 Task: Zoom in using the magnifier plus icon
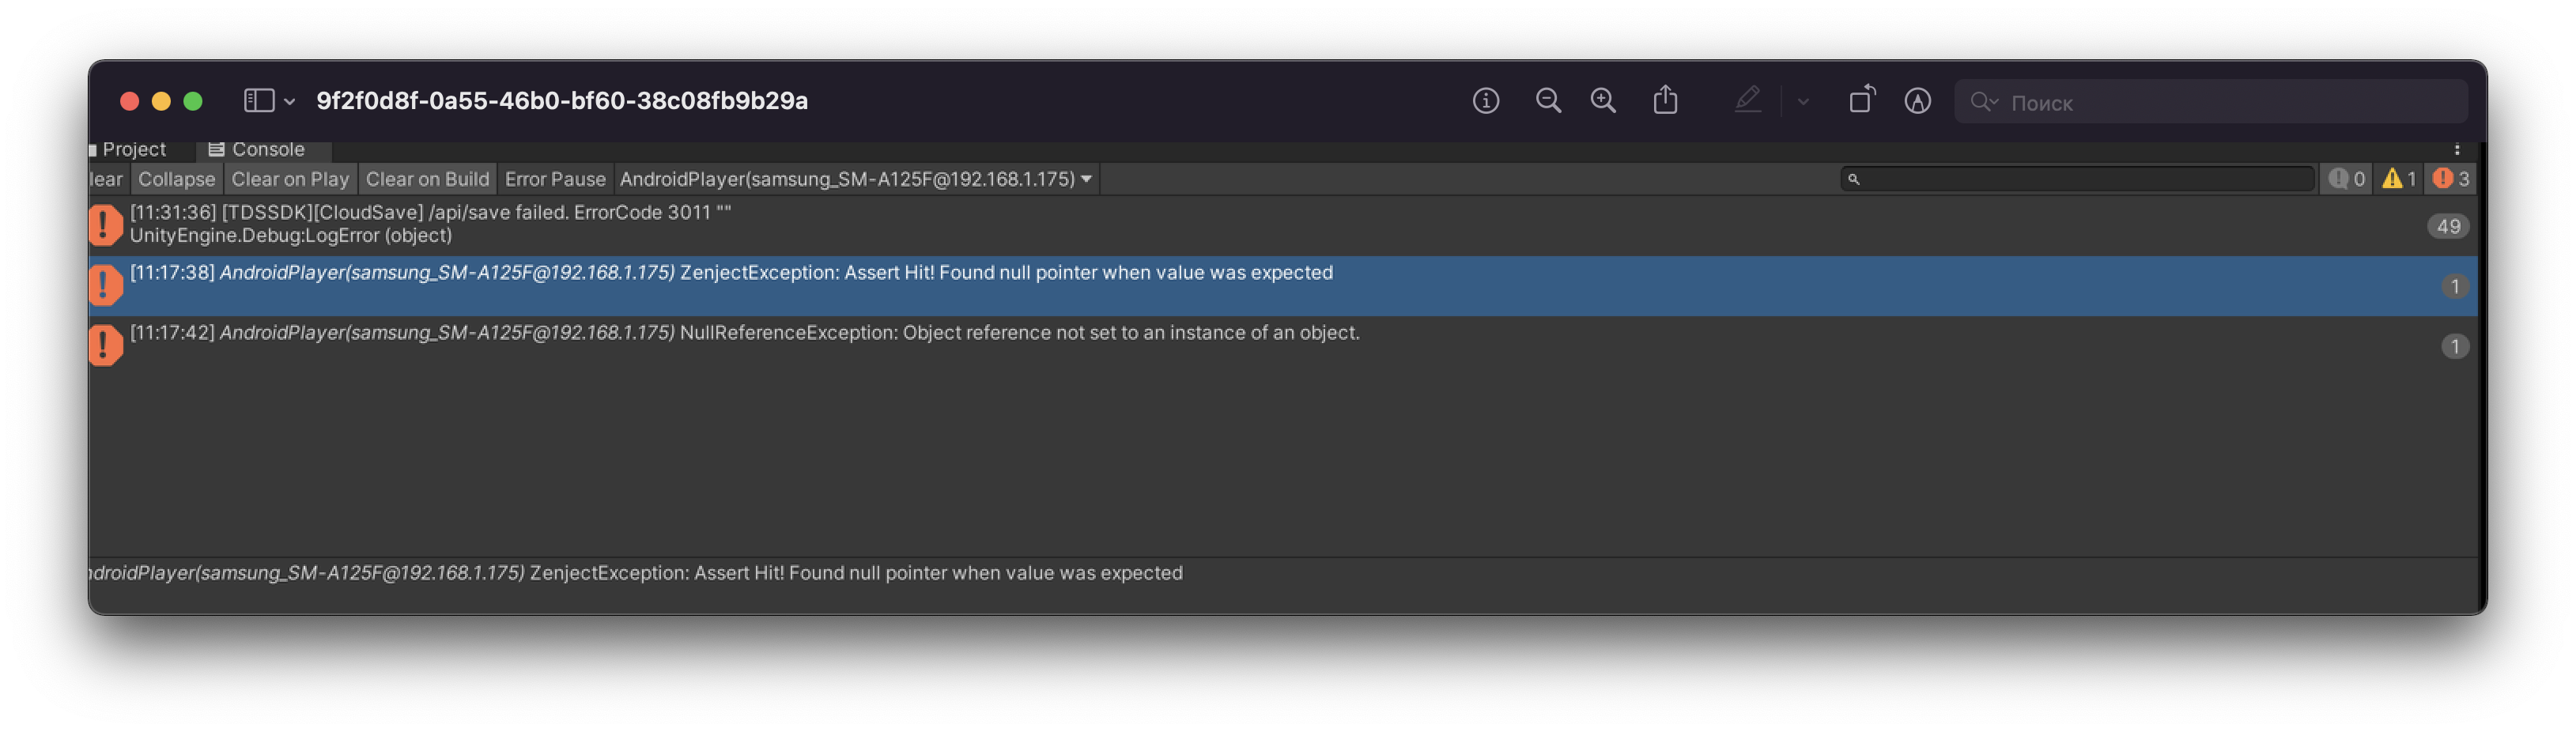coord(1603,101)
